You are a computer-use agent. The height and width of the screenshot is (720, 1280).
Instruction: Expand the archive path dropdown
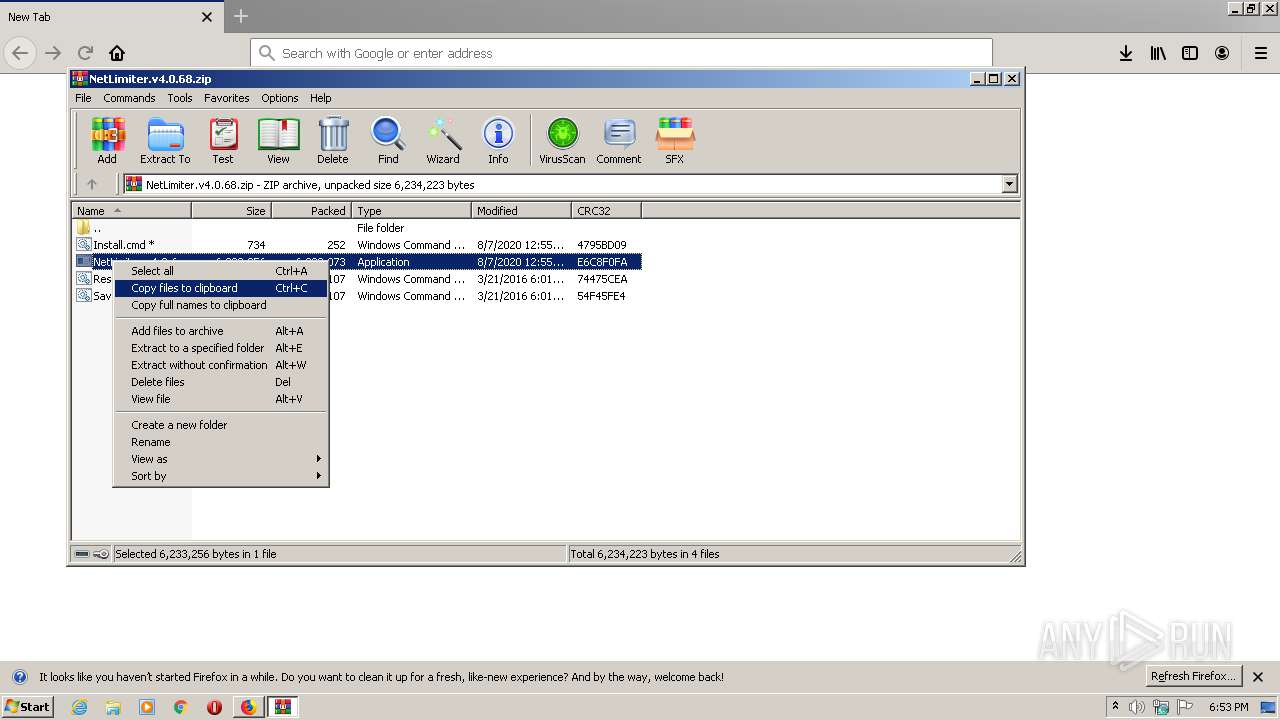1009,184
